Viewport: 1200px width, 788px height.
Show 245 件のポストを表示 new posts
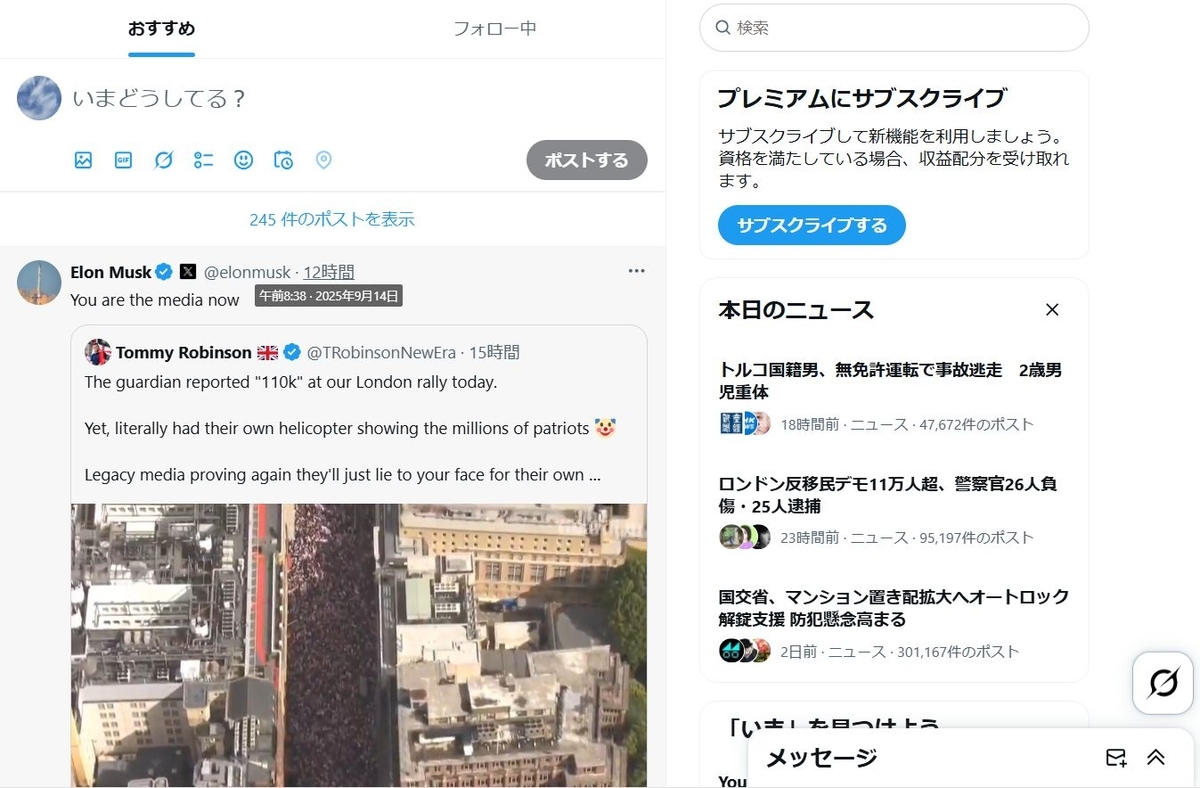[x=332, y=219]
